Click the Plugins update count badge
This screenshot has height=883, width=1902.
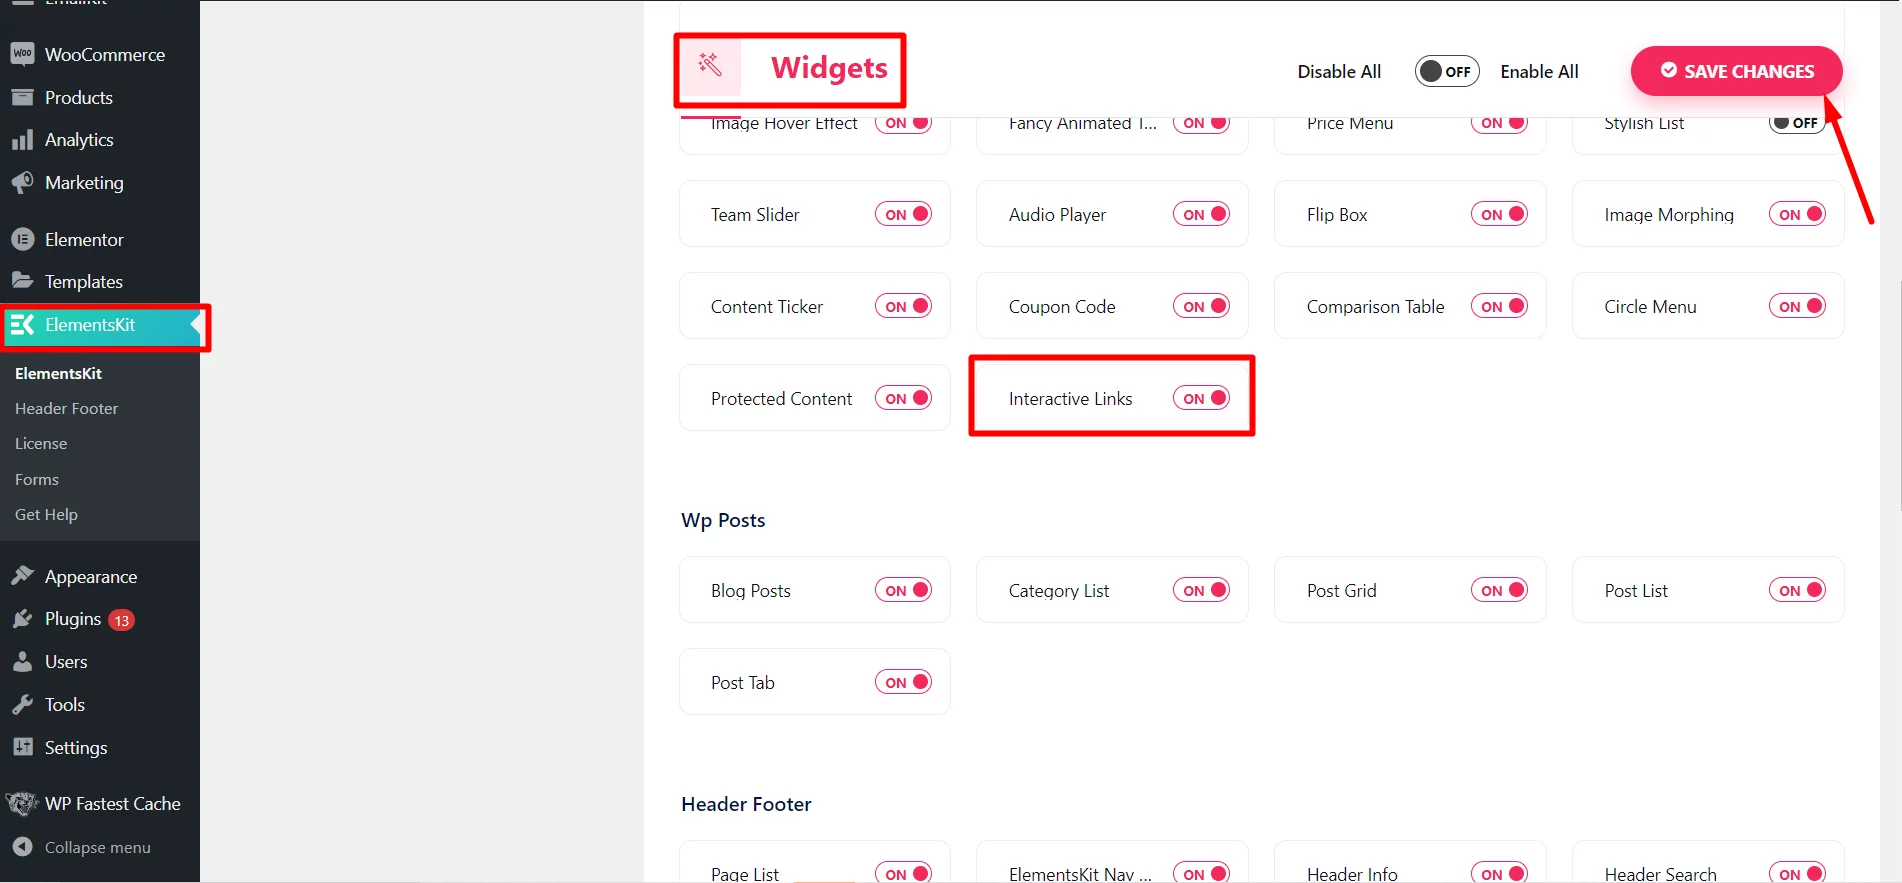122,620
